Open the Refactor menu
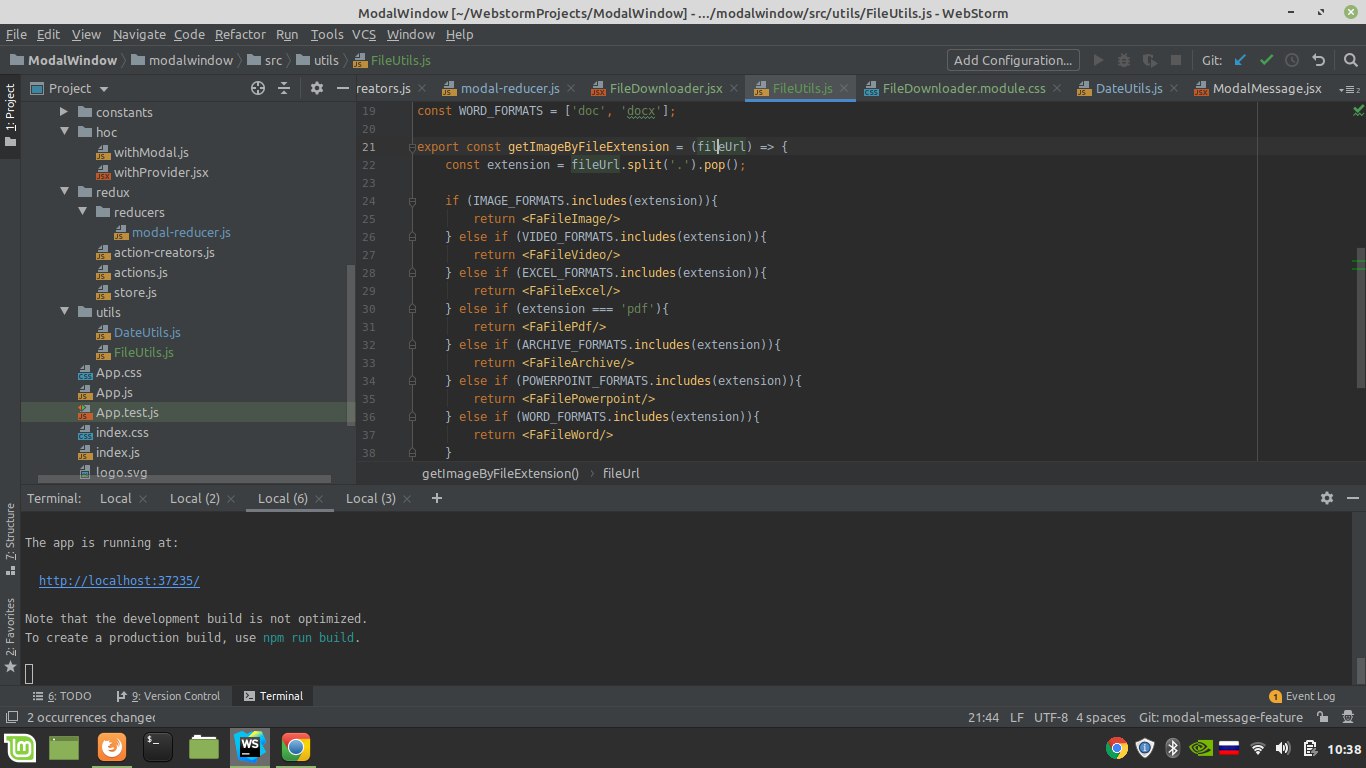The image size is (1366, 768). click(240, 34)
